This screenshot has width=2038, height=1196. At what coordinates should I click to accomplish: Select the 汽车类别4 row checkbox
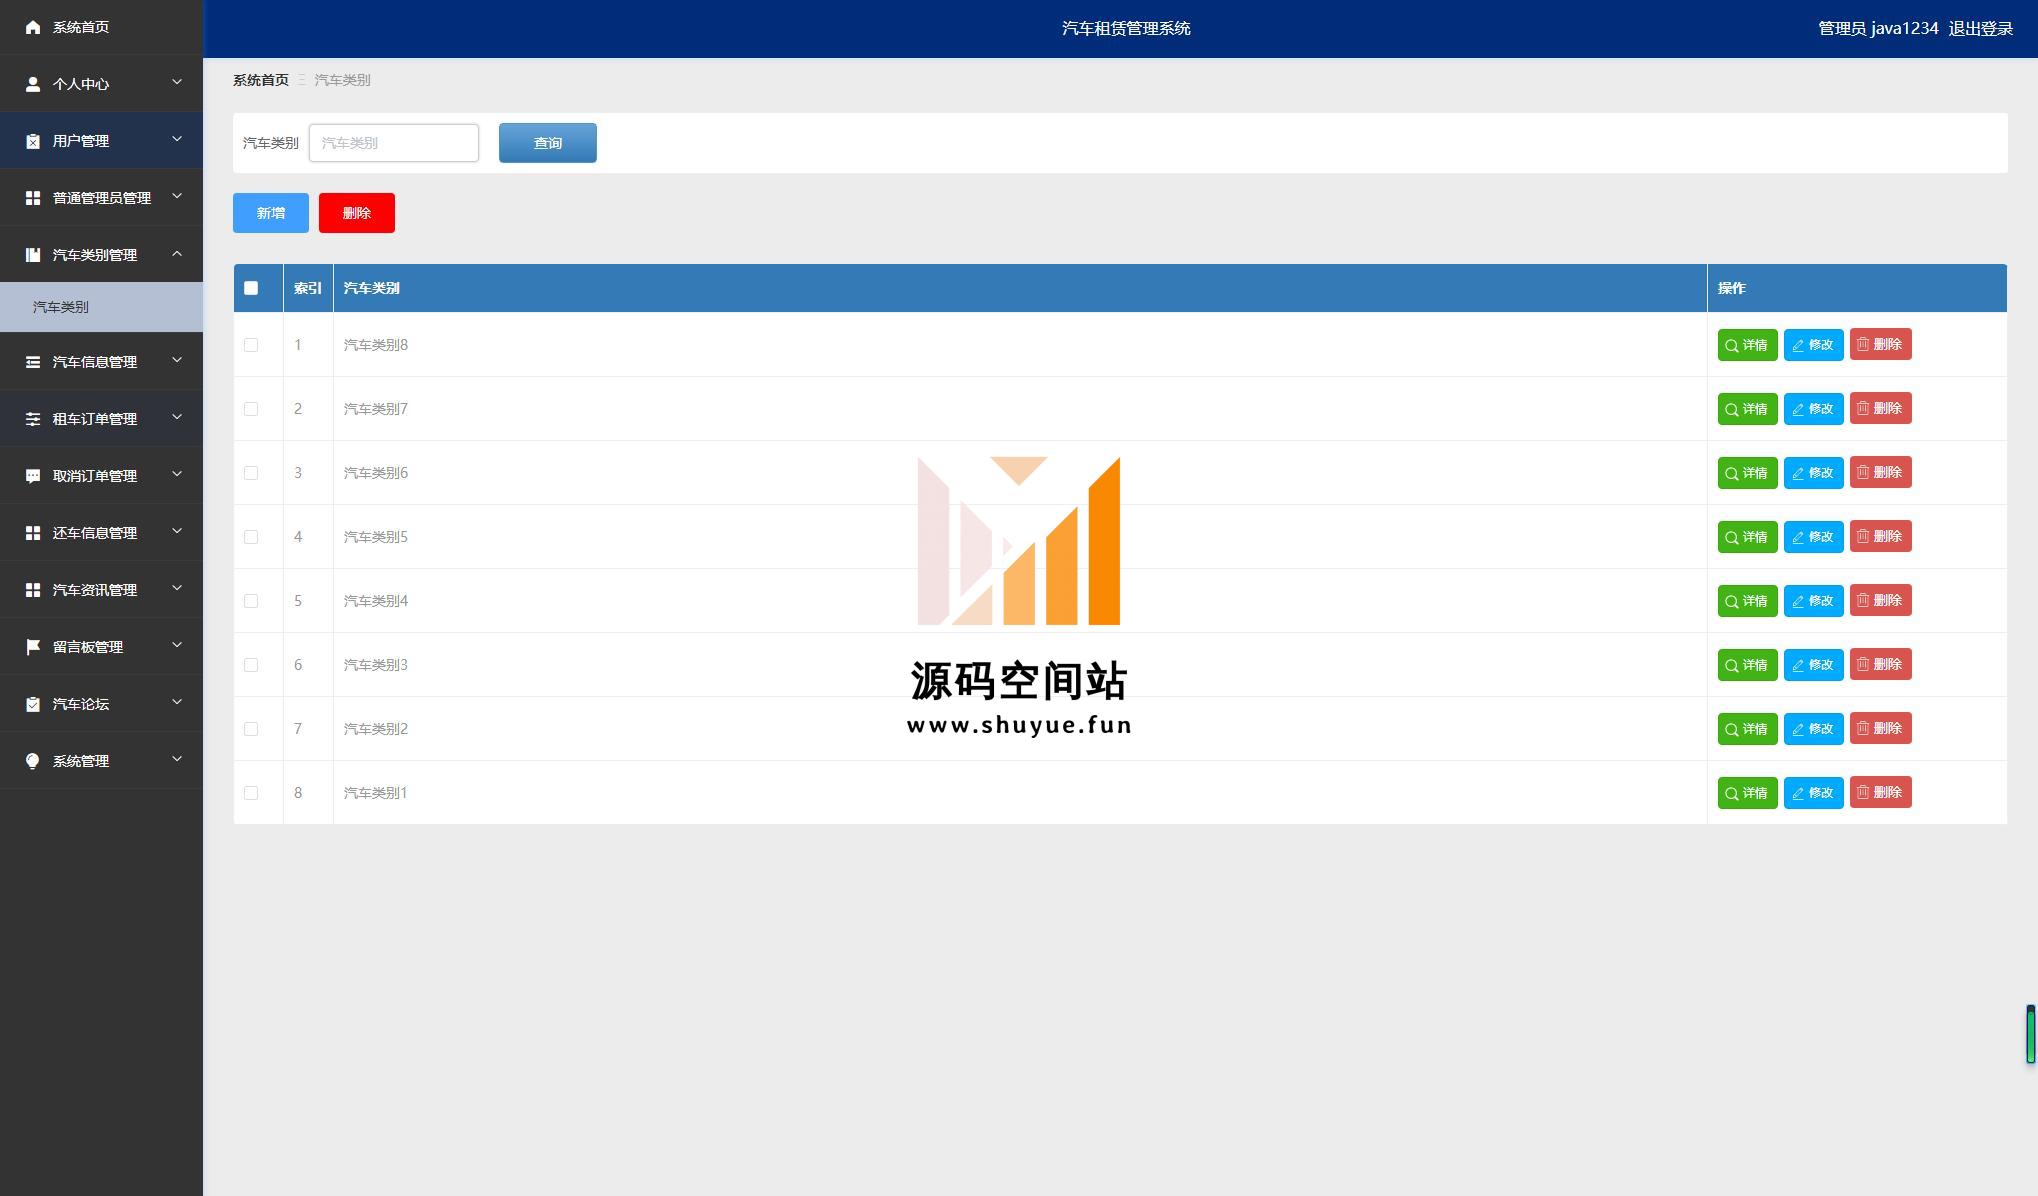[x=251, y=601]
